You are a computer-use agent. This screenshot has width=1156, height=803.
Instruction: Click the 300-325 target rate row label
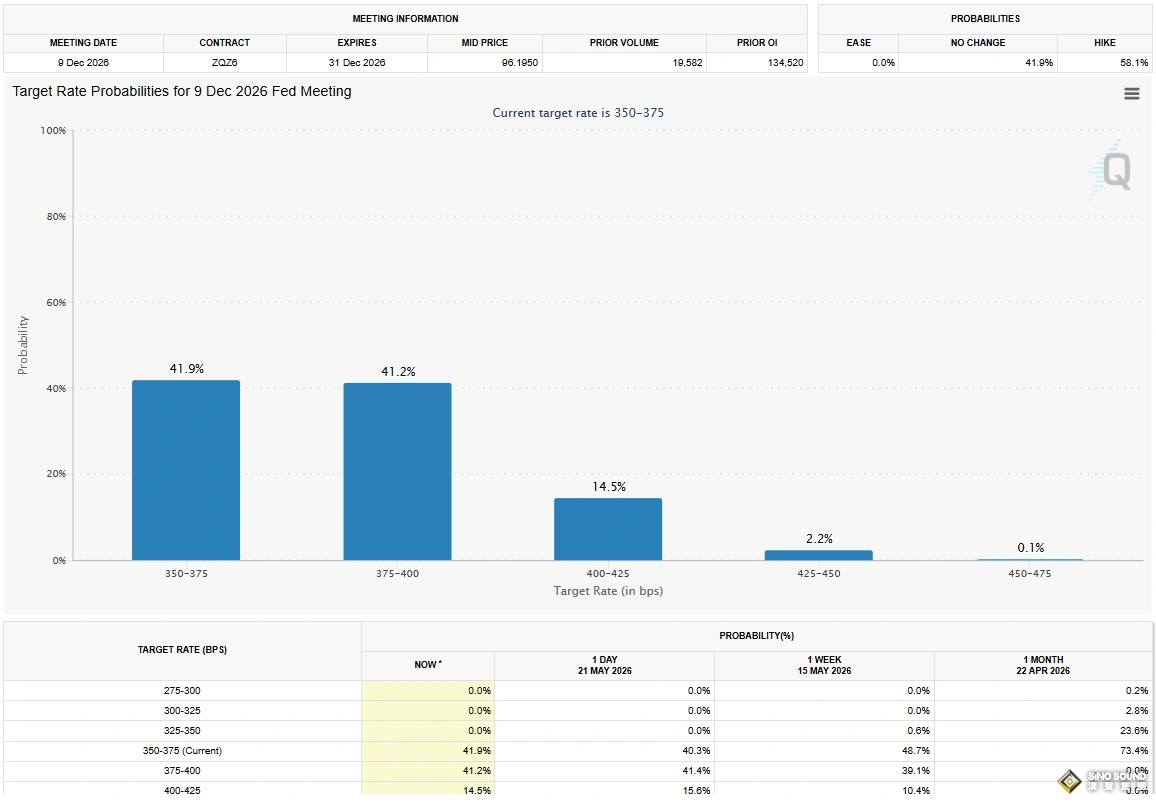(x=182, y=711)
